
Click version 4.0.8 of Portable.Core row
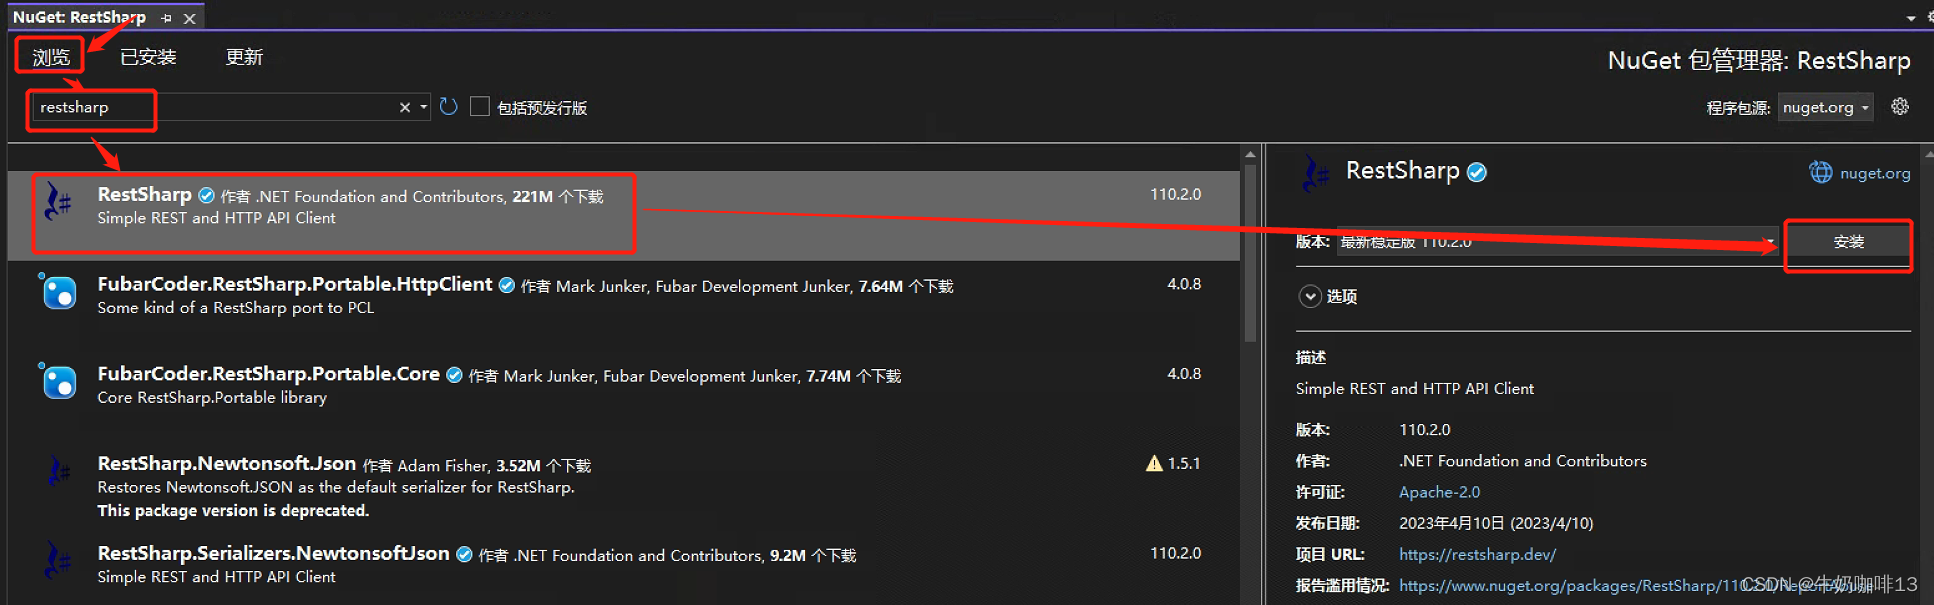(x=1184, y=374)
